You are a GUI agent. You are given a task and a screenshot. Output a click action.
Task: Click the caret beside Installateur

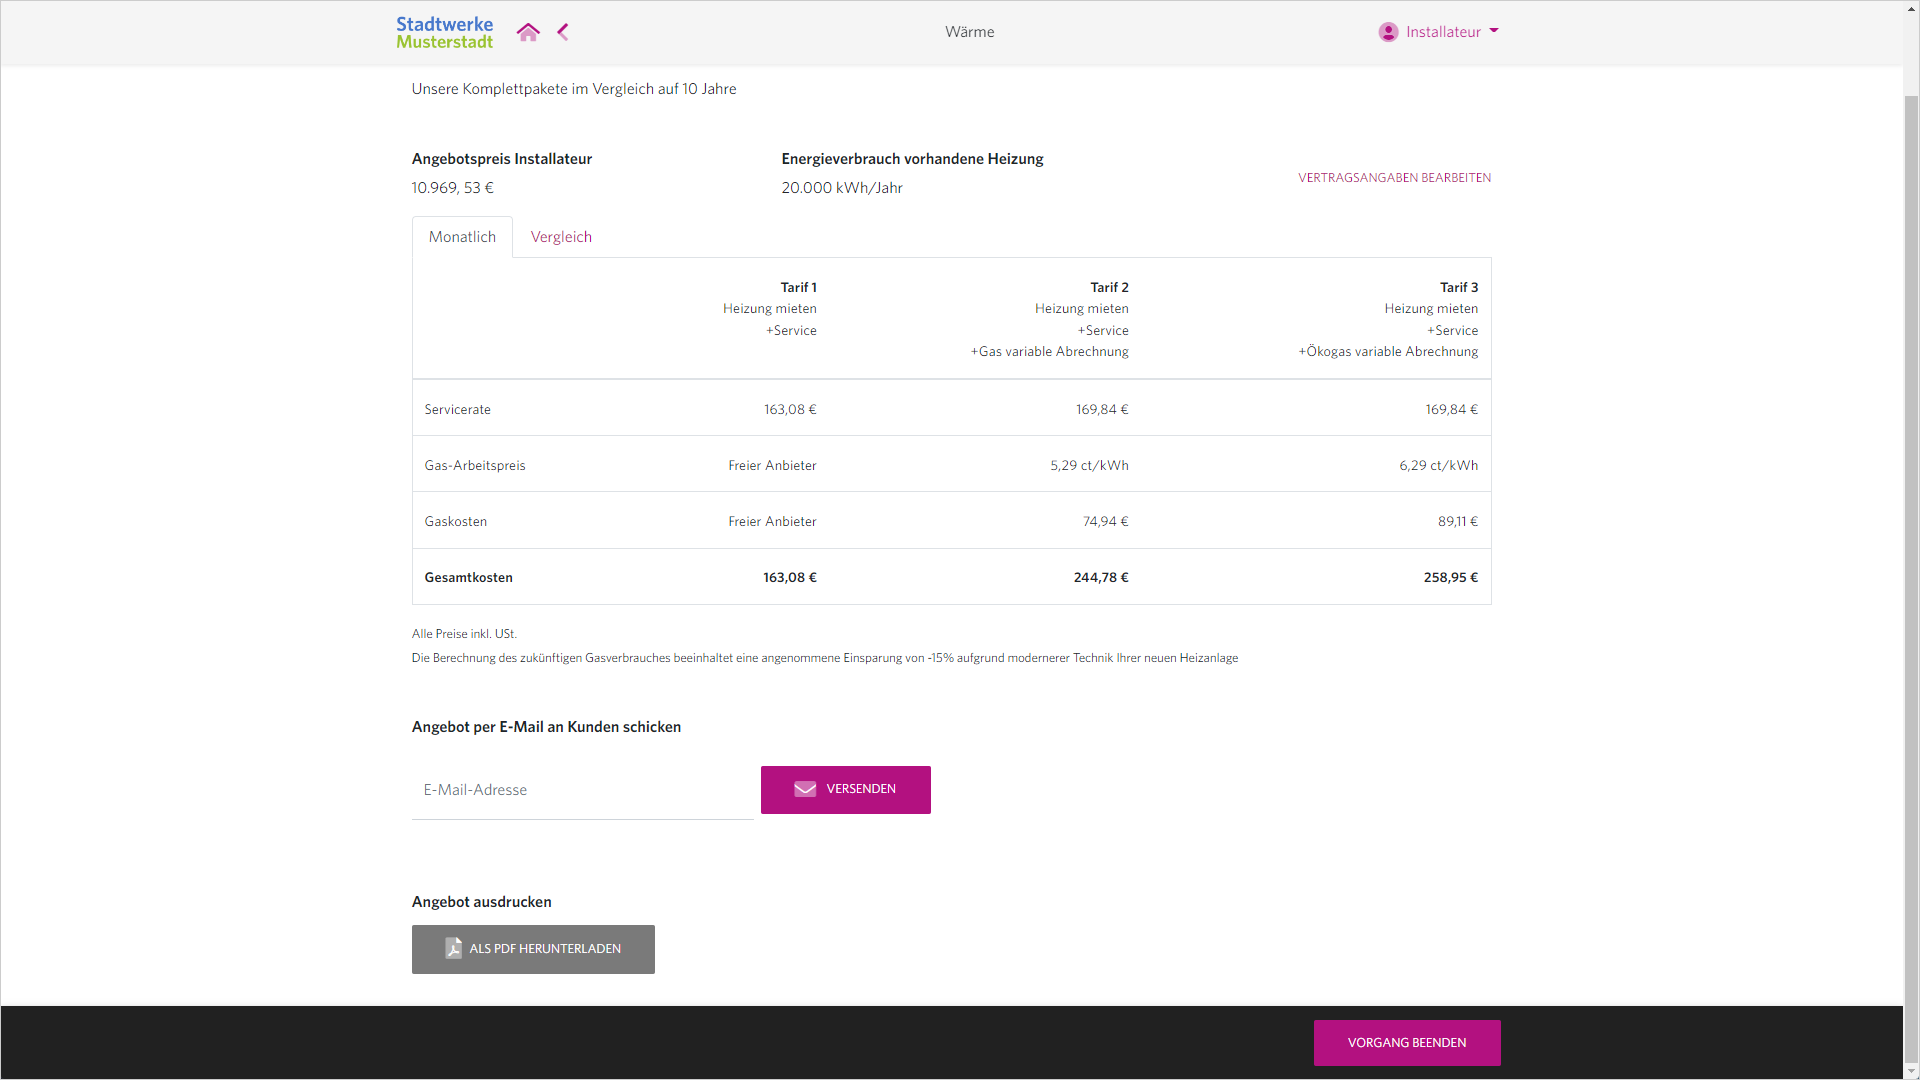tap(1494, 31)
